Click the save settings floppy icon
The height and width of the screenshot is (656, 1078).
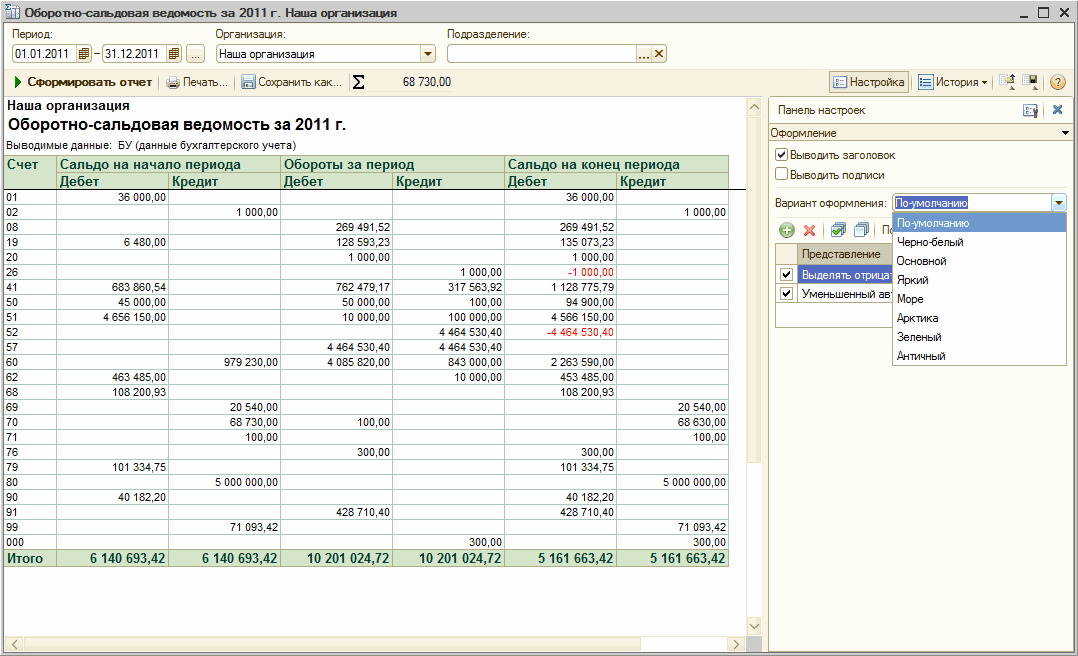click(1030, 82)
